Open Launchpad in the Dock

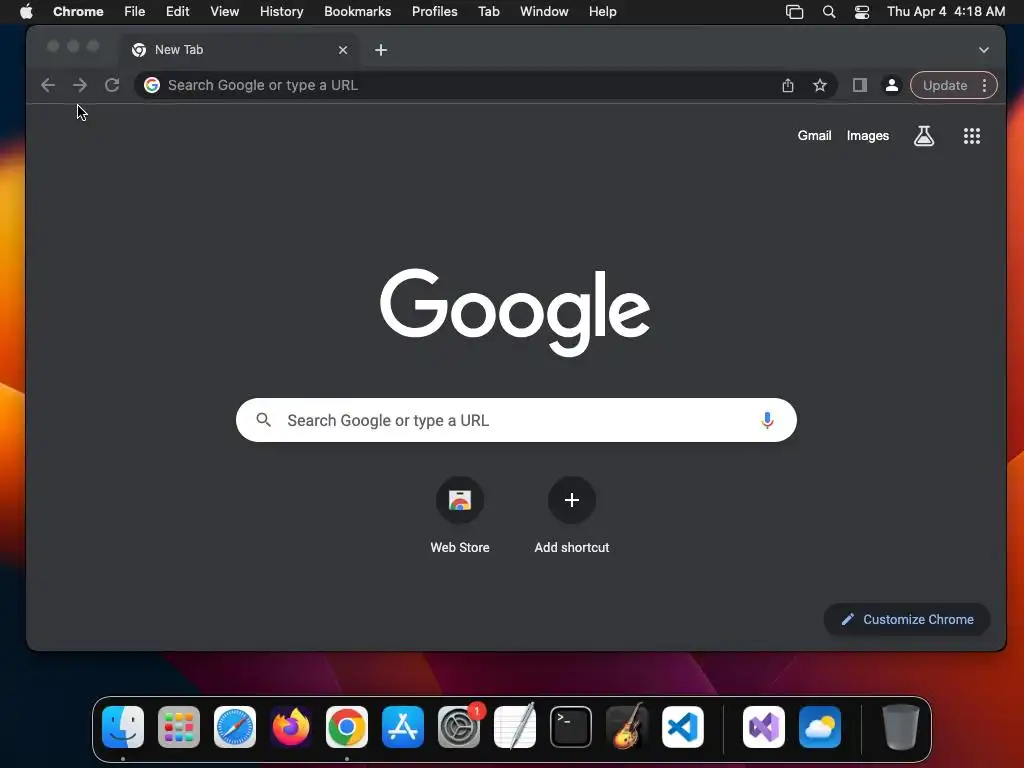[x=179, y=727]
